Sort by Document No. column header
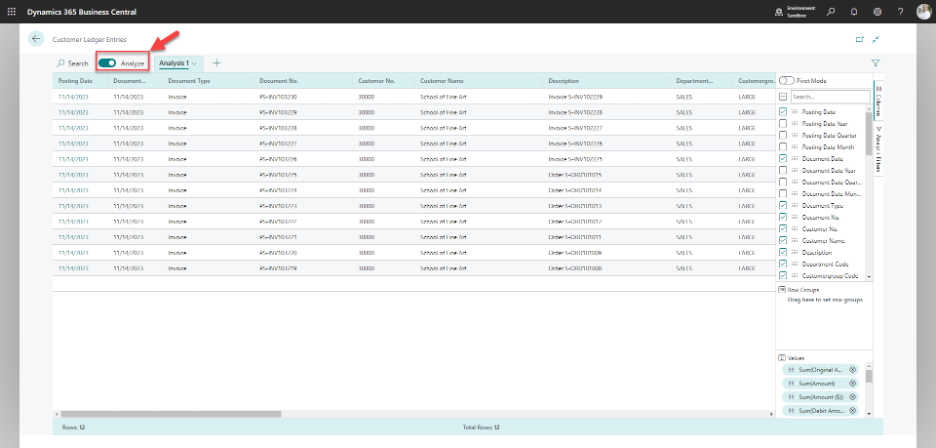The image size is (936, 448). click(x=279, y=81)
